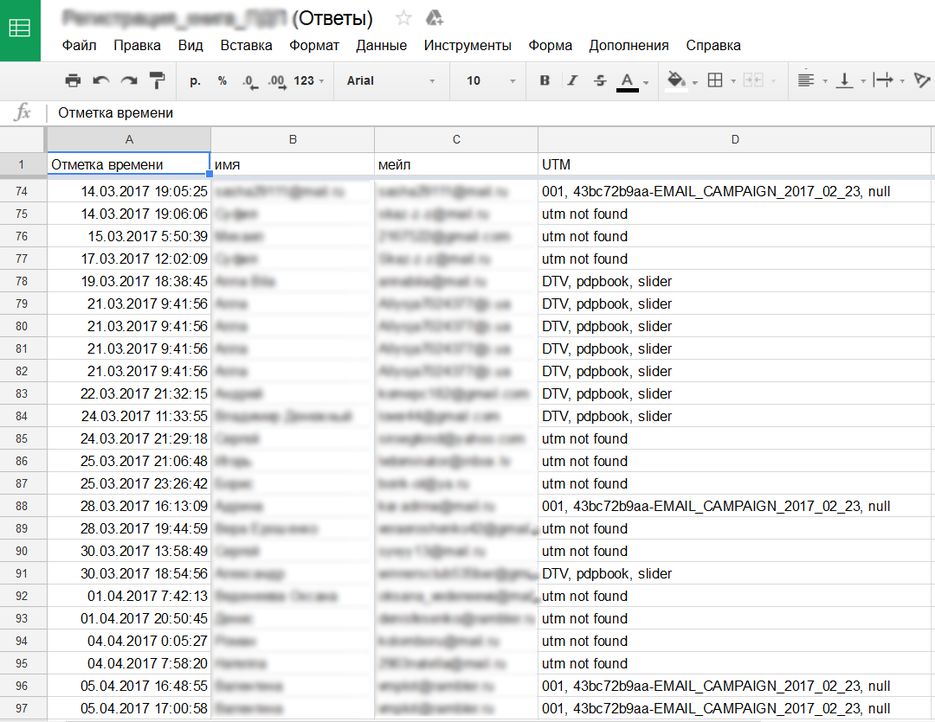
Task: Select cell with 14.03.2017 19:05:25
Action: (x=128, y=191)
